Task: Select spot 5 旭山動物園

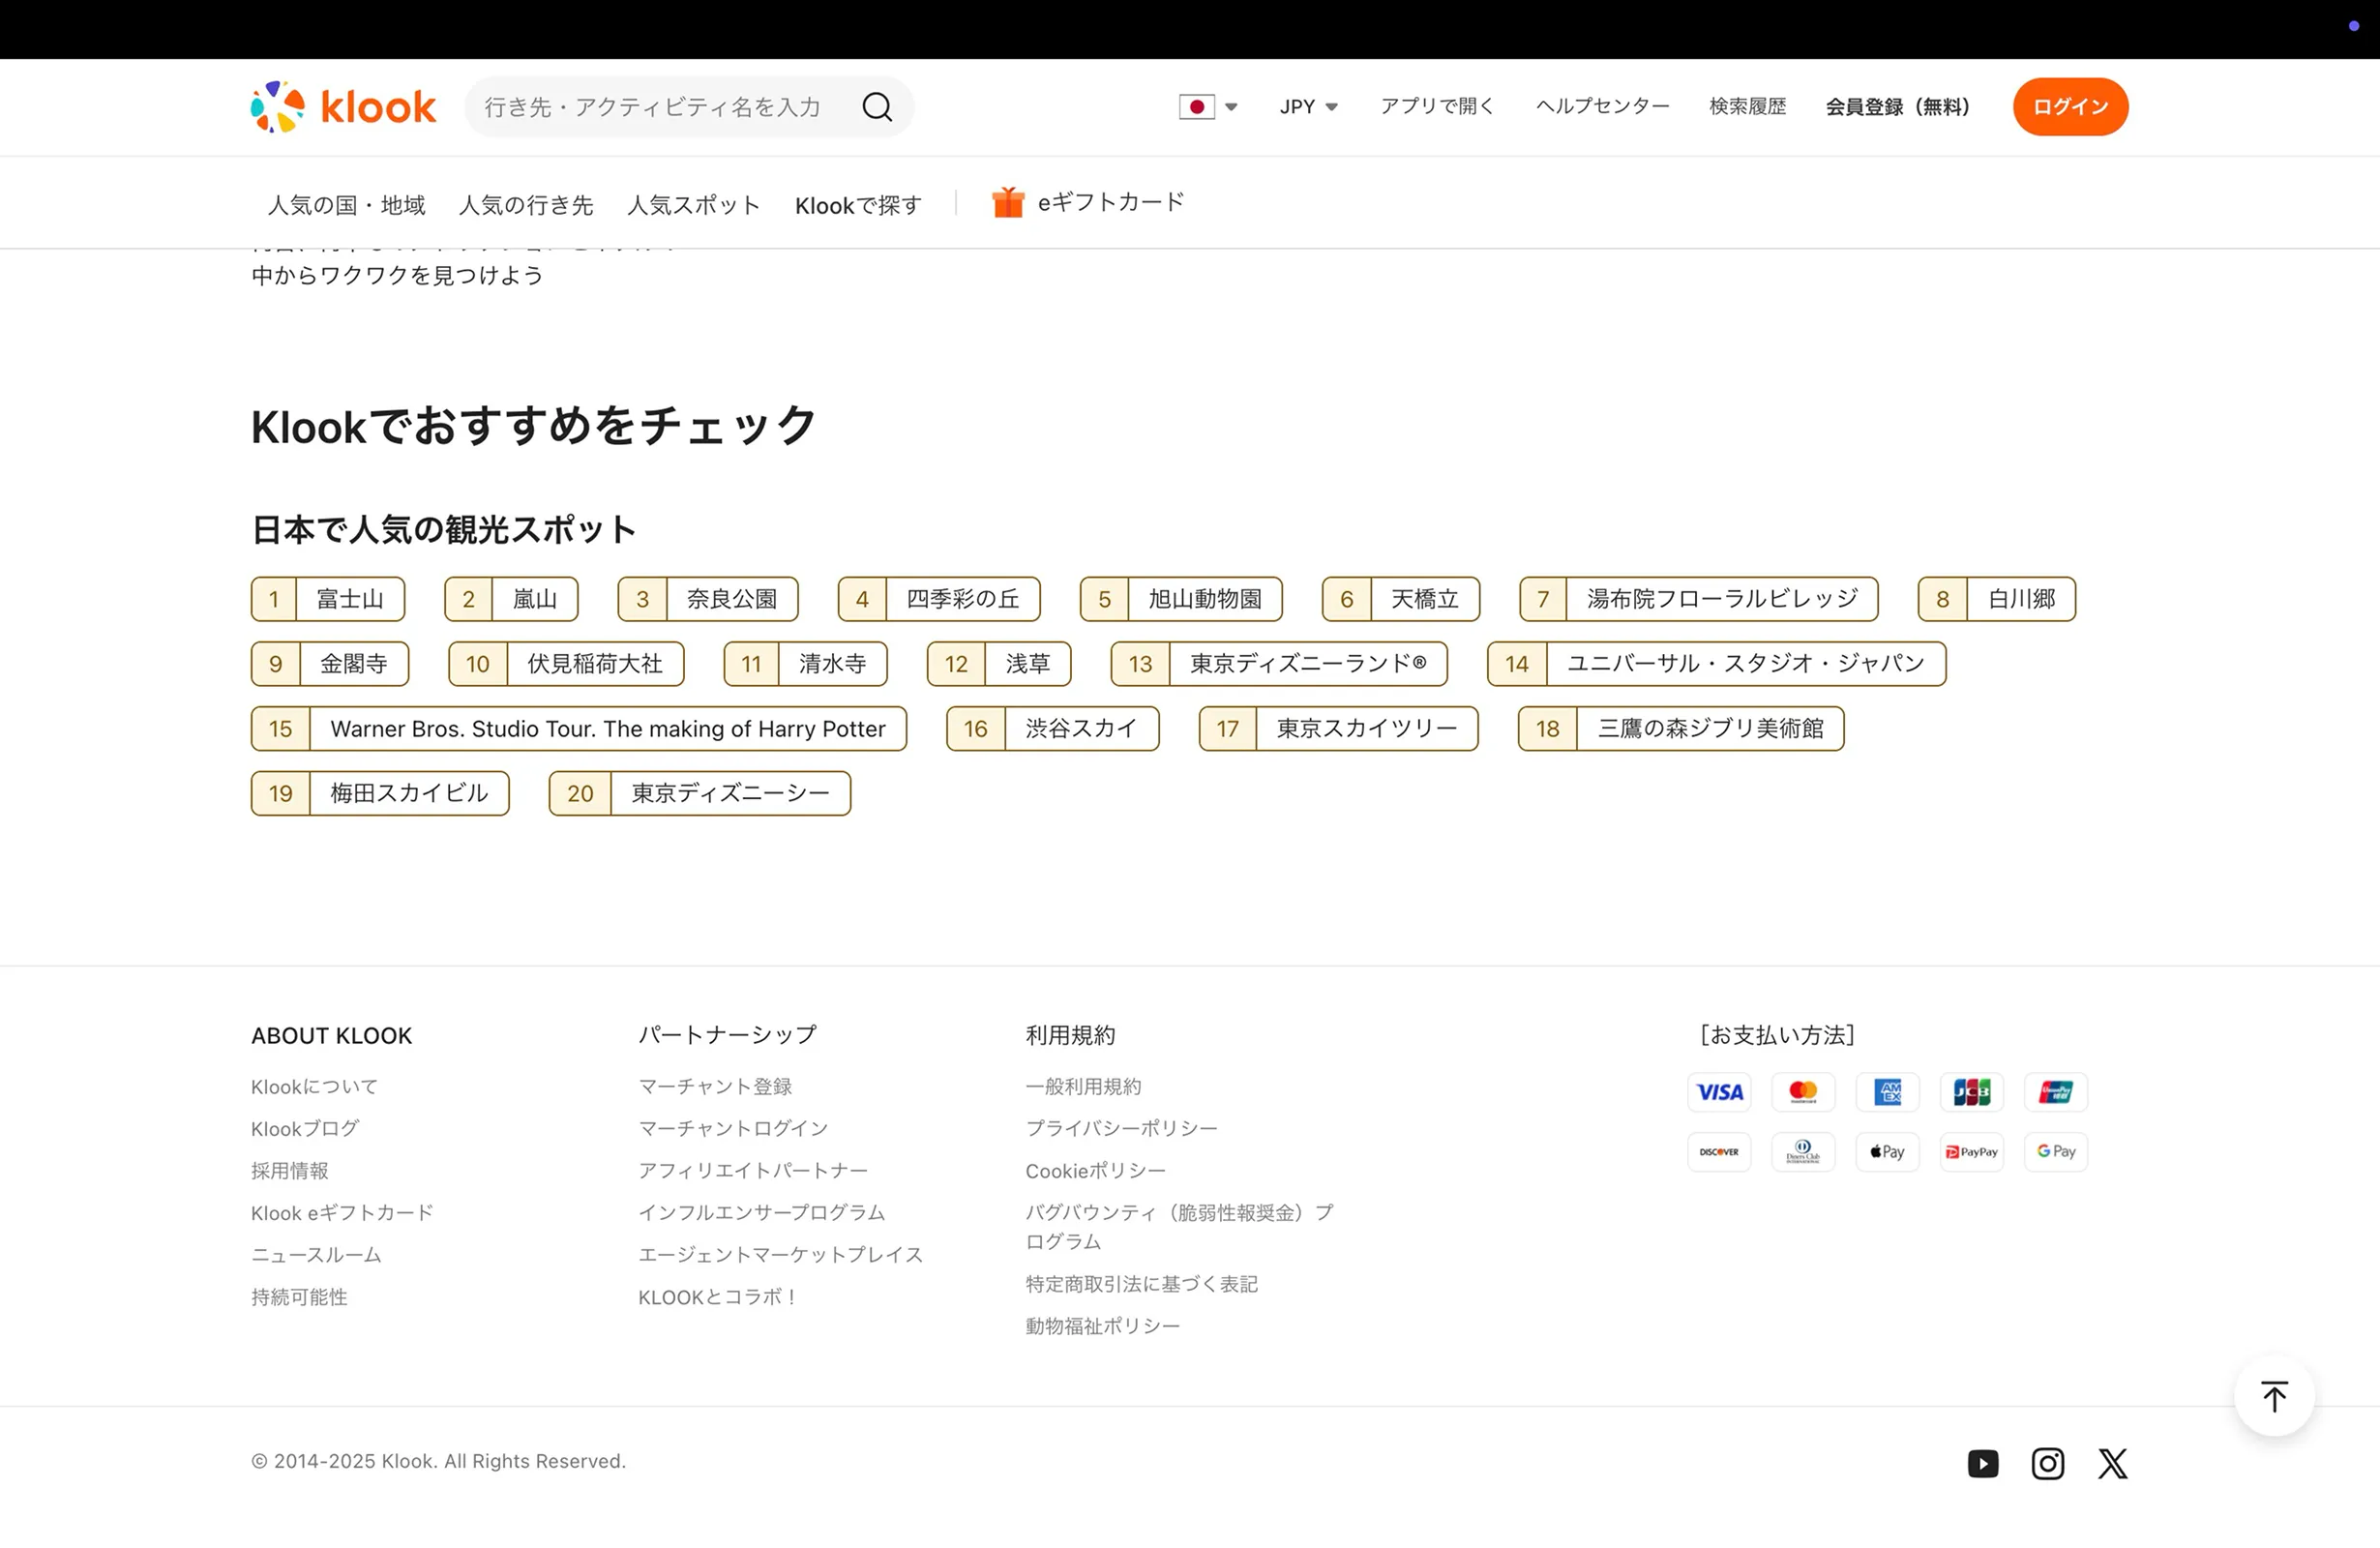Action: (1181, 599)
